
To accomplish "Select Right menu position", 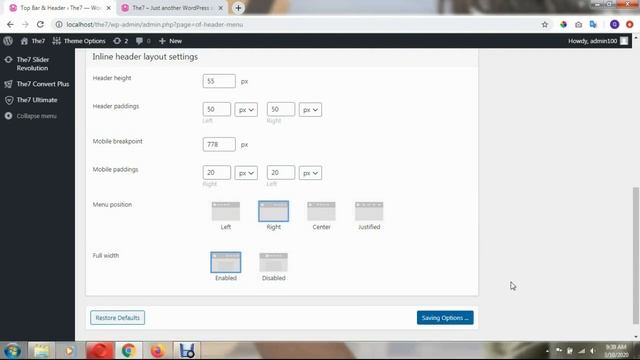I will click(273, 211).
